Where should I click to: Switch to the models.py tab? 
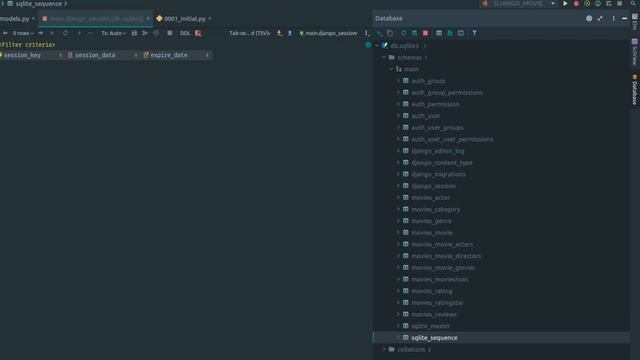tap(15, 19)
